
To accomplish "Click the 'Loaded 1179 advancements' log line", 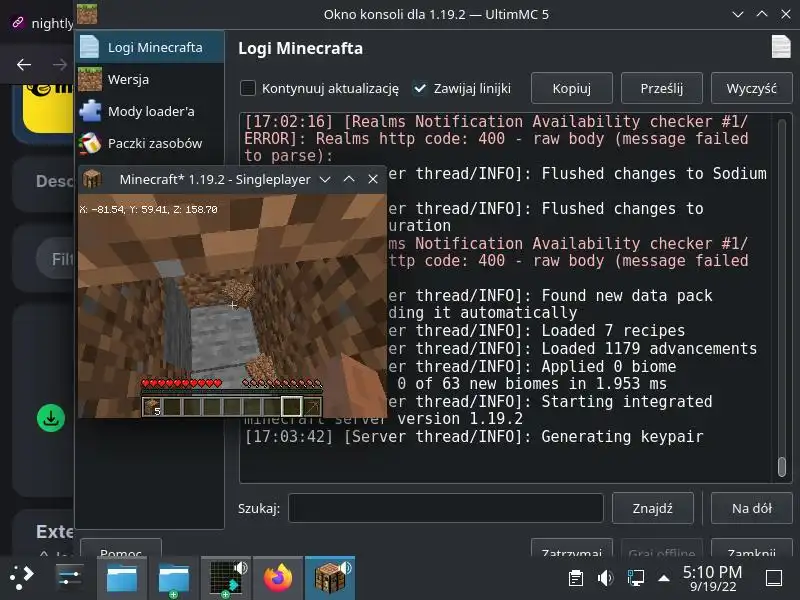I will [571, 348].
